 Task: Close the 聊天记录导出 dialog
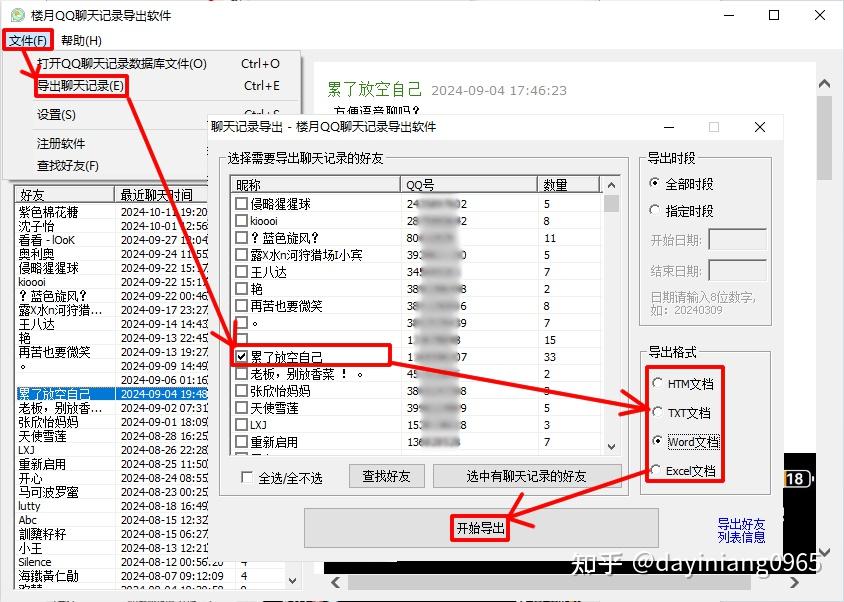pos(759,127)
